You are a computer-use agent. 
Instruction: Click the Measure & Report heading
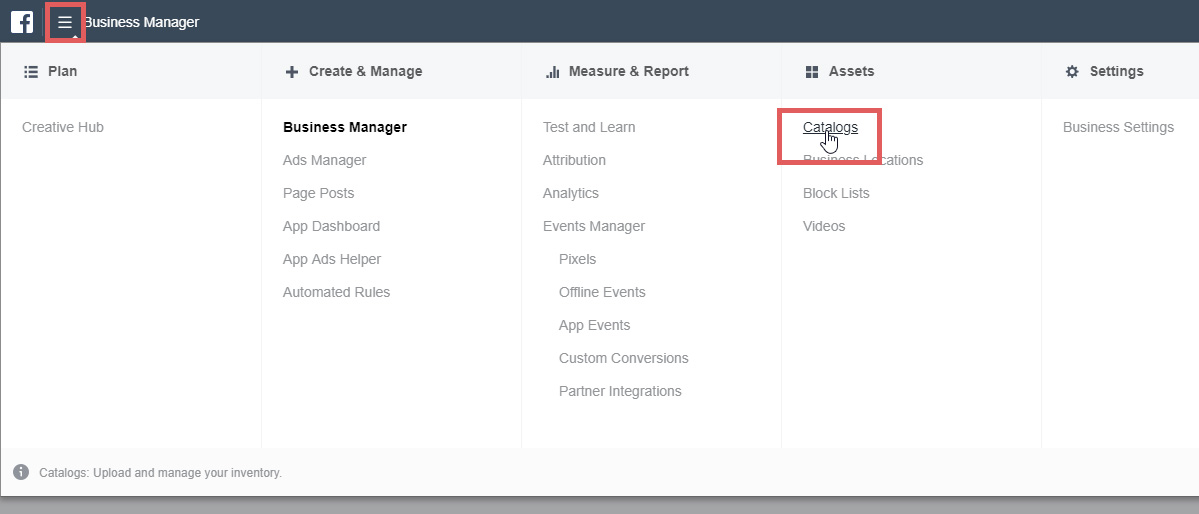629,71
